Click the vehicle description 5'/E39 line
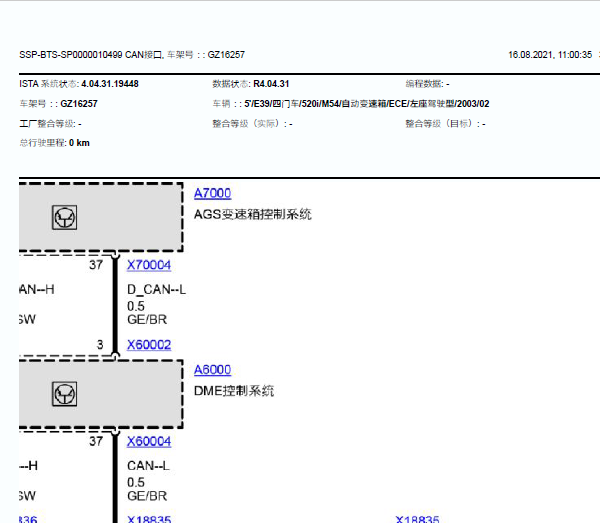The height and width of the screenshot is (523, 600). [x=367, y=104]
